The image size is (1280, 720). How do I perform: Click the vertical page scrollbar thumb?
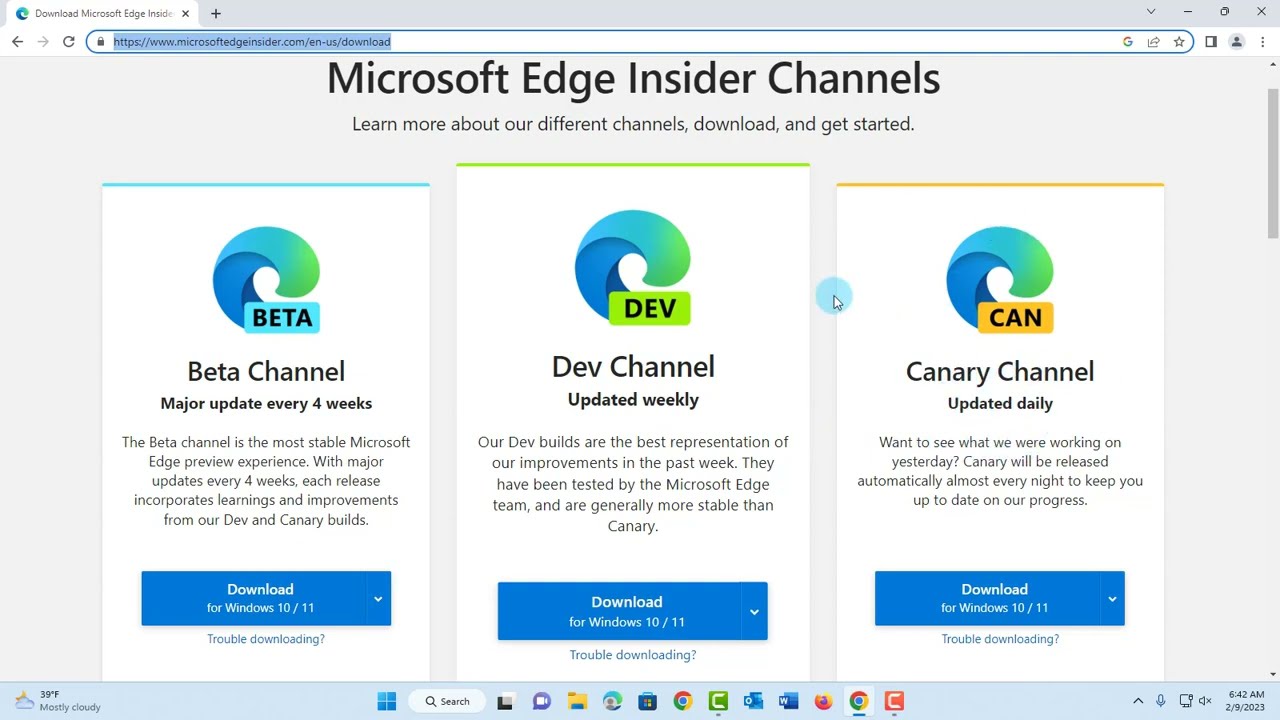pos(1272,164)
